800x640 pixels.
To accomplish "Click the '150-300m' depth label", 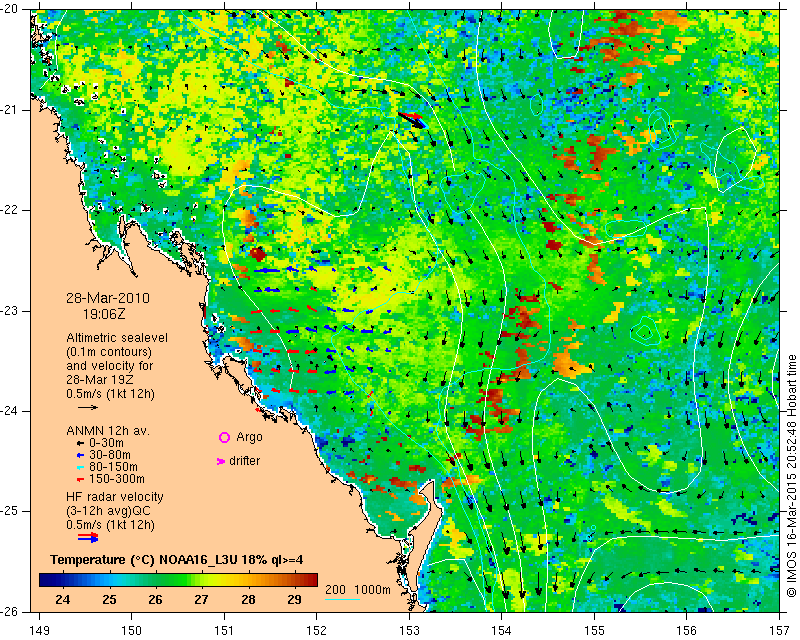I will (x=117, y=480).
